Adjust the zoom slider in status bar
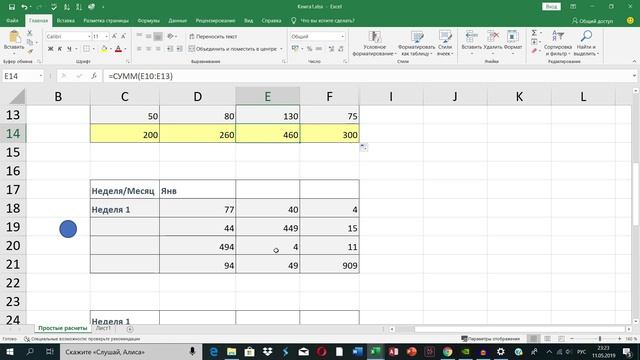This screenshot has height=360, width=640. (x=600, y=339)
